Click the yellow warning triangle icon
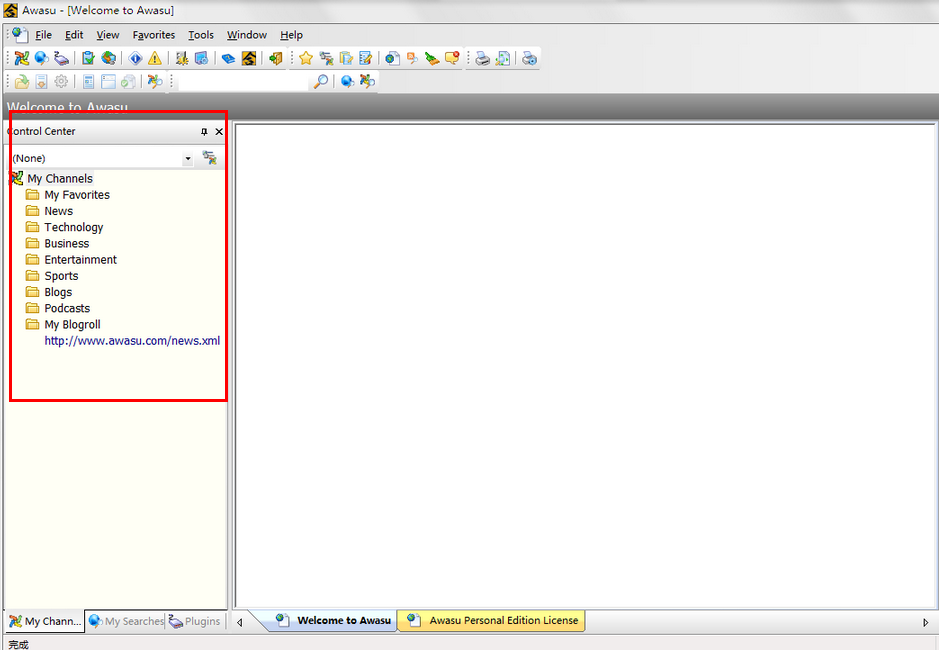This screenshot has height=650, width=939. (x=155, y=59)
